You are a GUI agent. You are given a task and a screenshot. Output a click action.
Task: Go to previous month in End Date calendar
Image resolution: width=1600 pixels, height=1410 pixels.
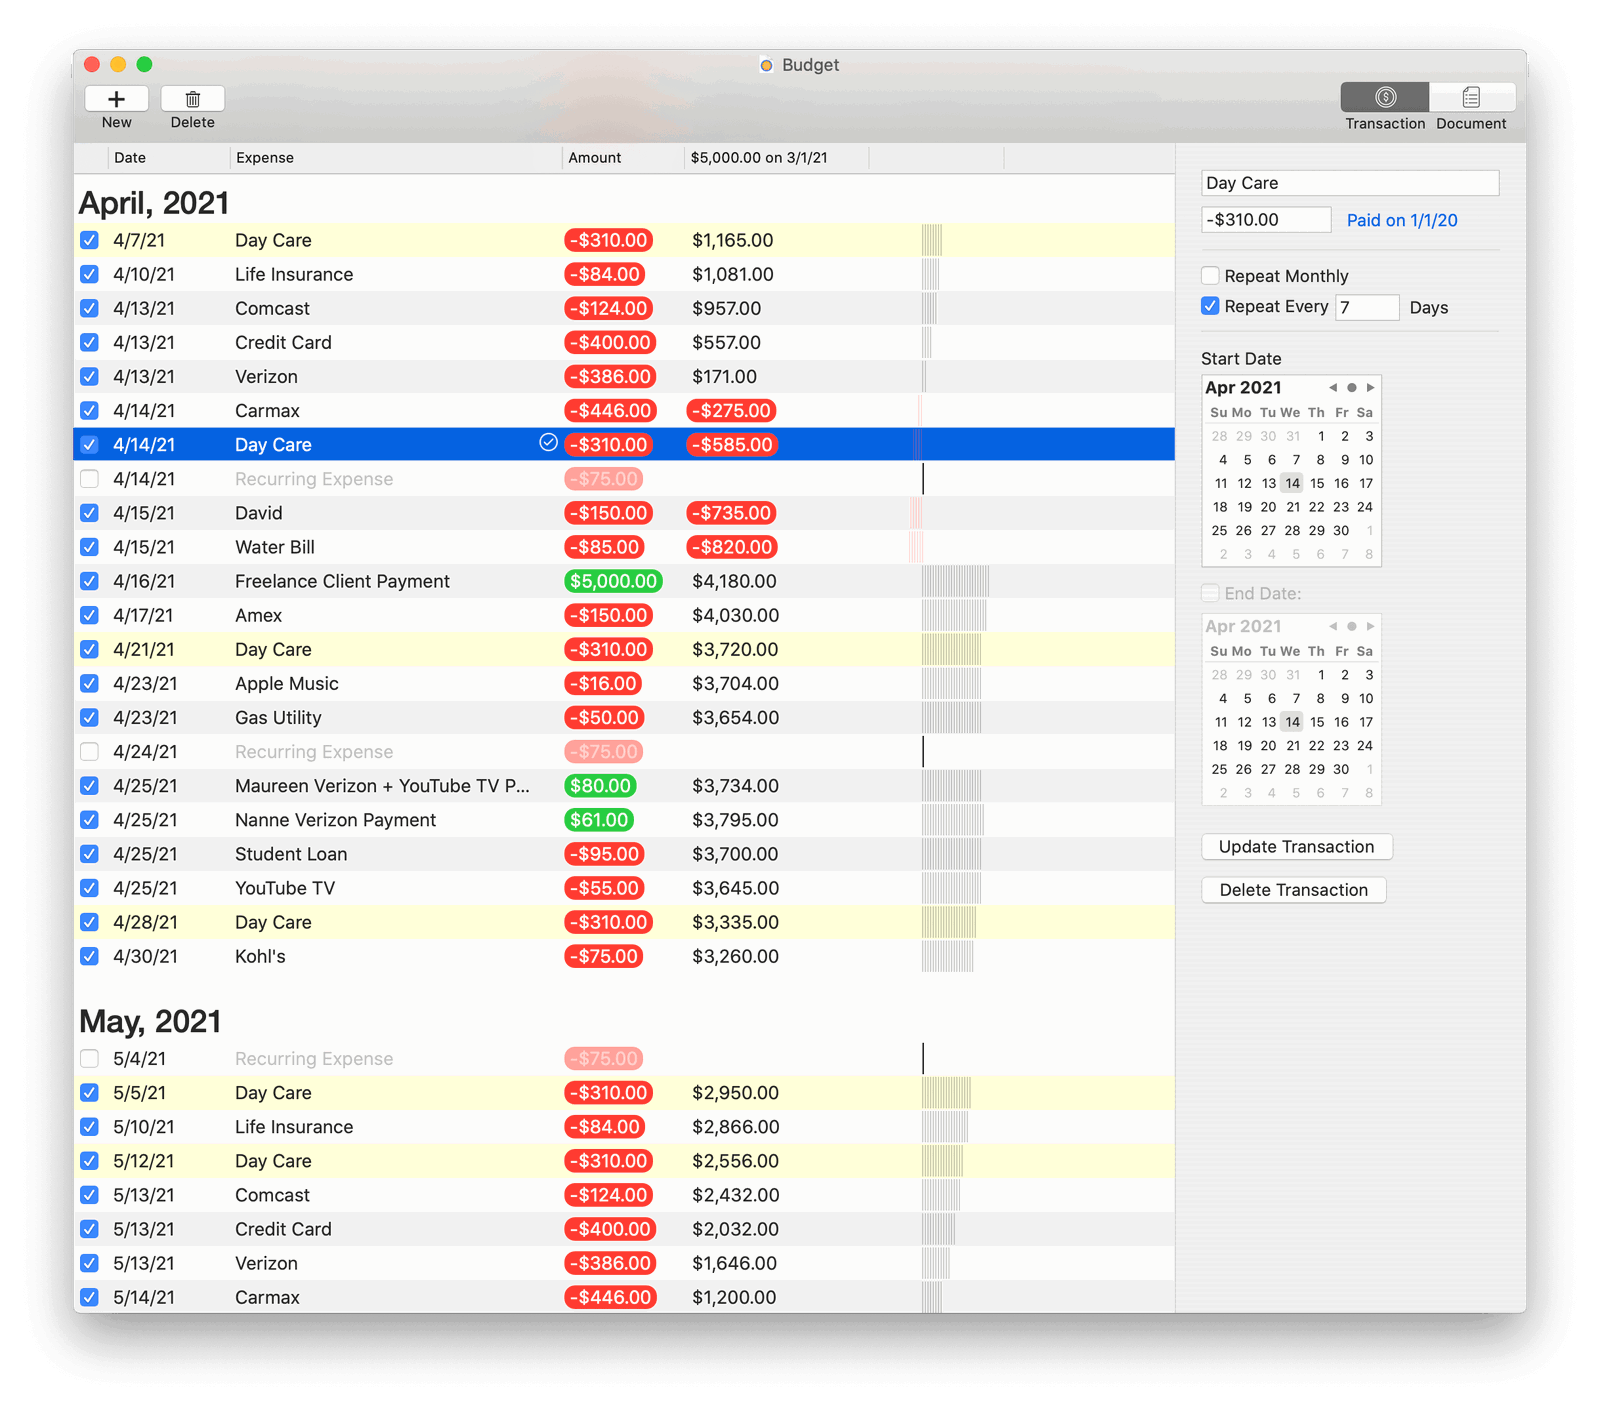[x=1332, y=627]
